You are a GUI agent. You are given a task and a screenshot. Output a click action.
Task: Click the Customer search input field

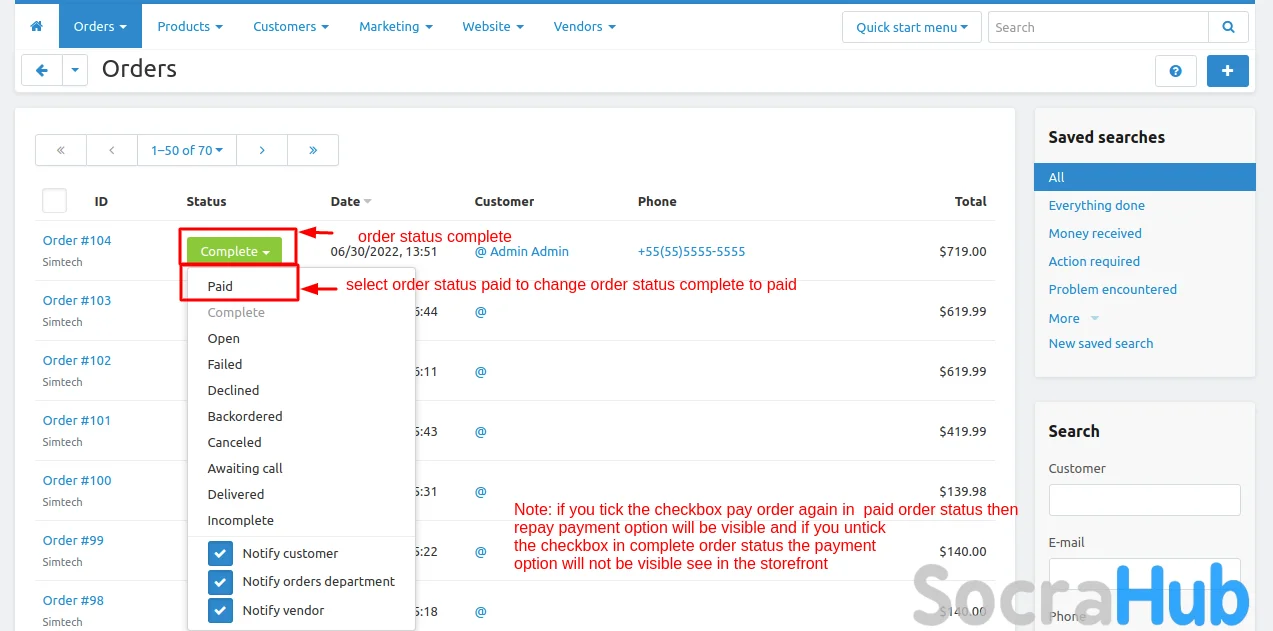1144,500
